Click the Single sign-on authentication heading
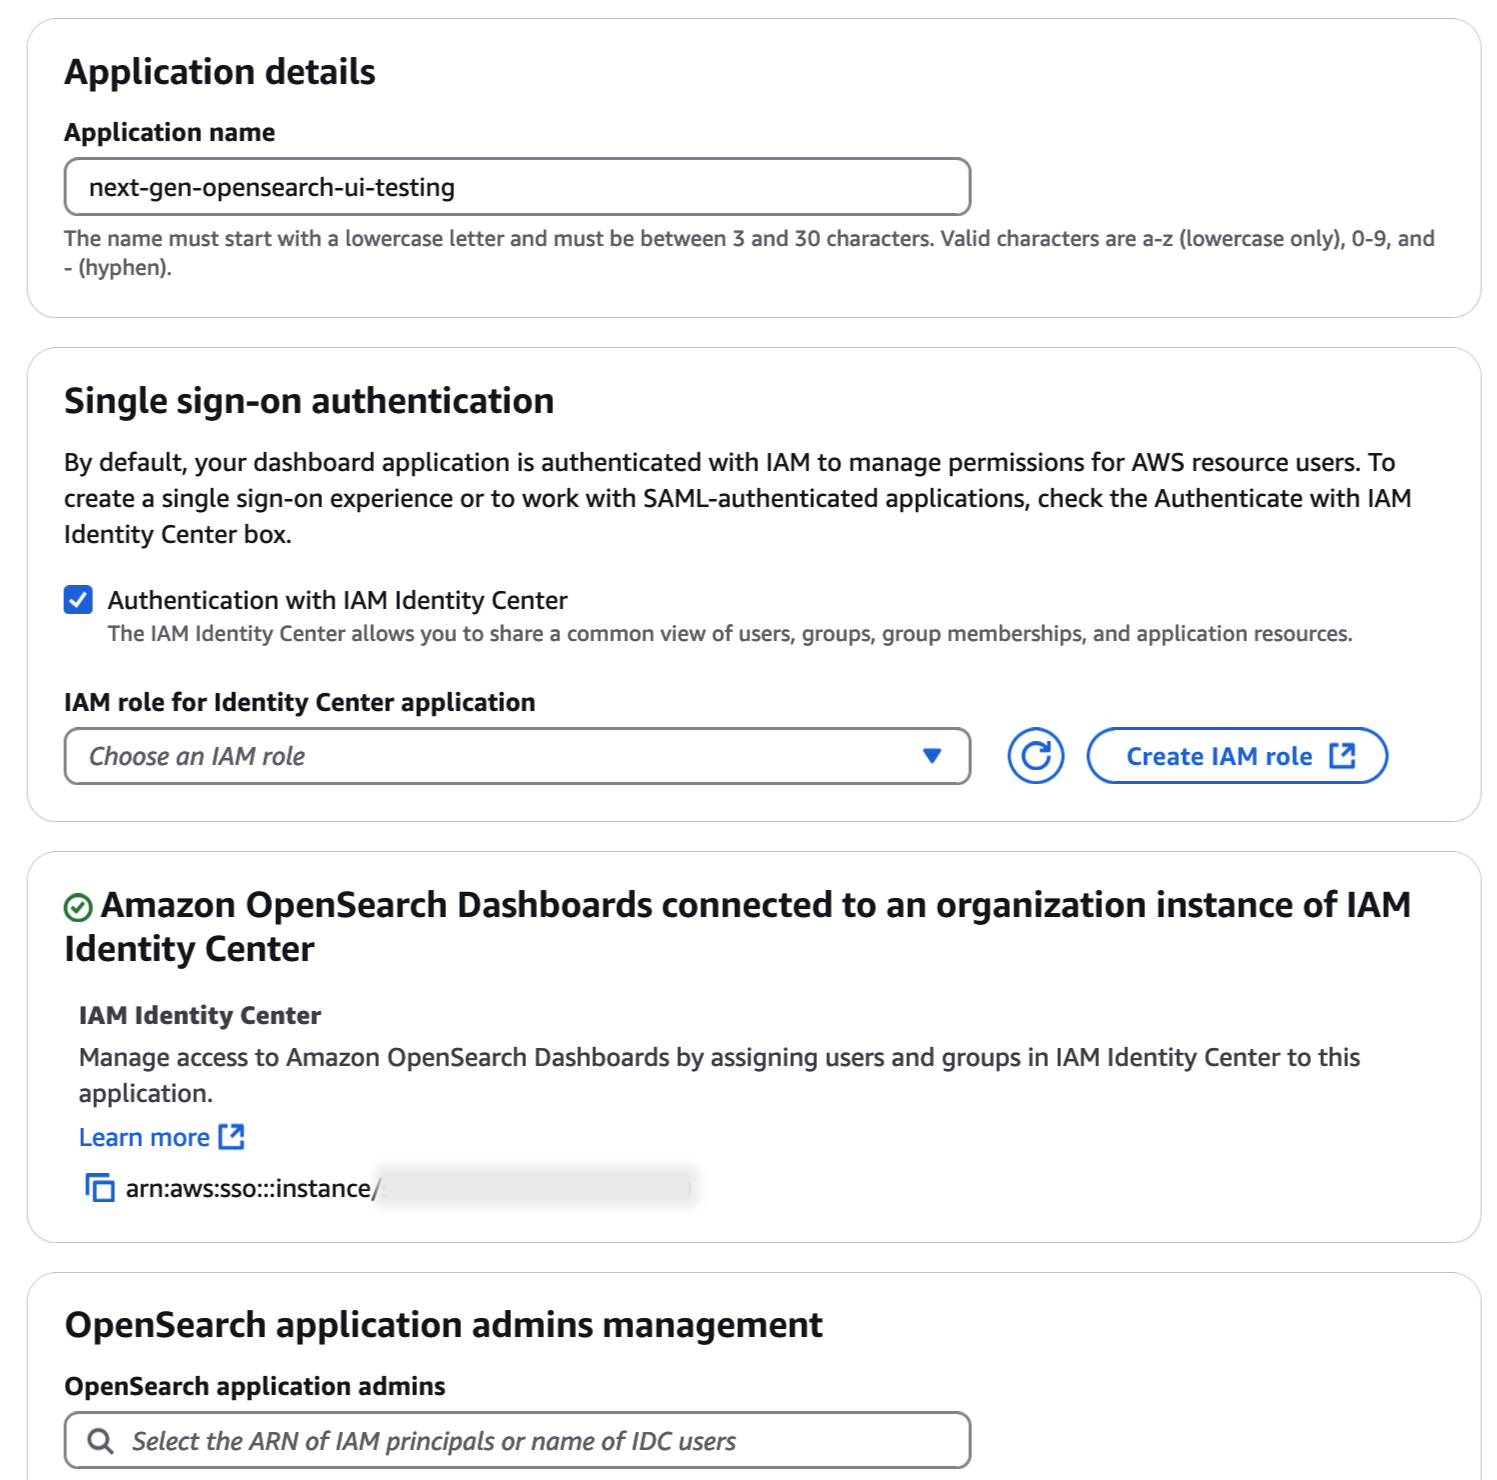 pos(309,401)
